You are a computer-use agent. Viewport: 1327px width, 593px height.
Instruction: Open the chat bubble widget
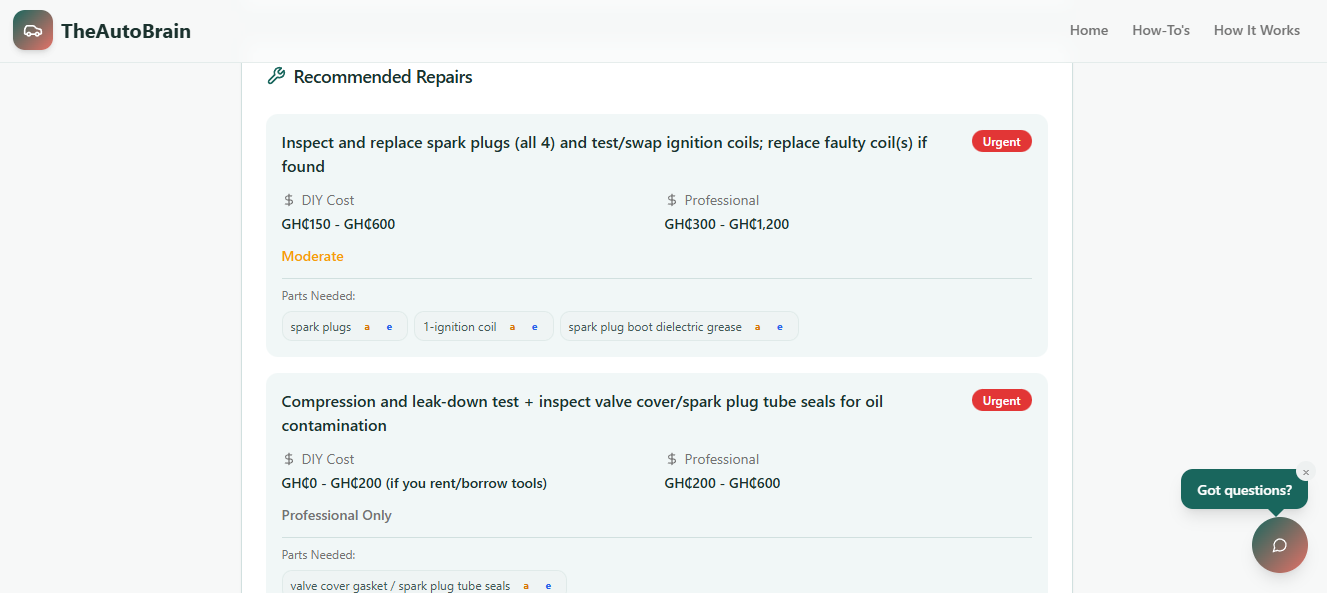(1279, 545)
